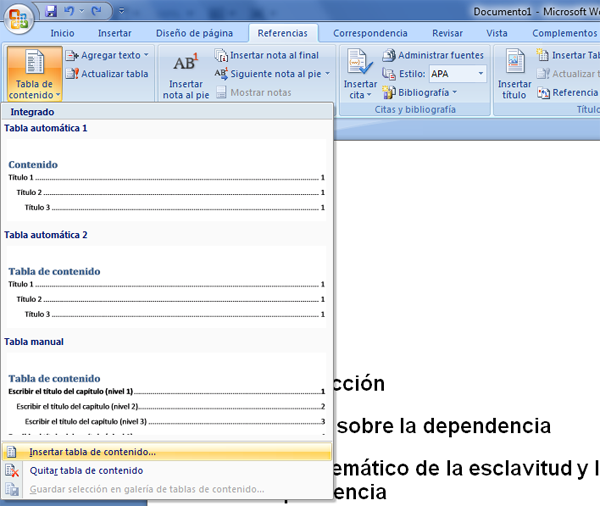
Task: Open Siguiente nota al pie dropdown arrow
Action: 328,74
